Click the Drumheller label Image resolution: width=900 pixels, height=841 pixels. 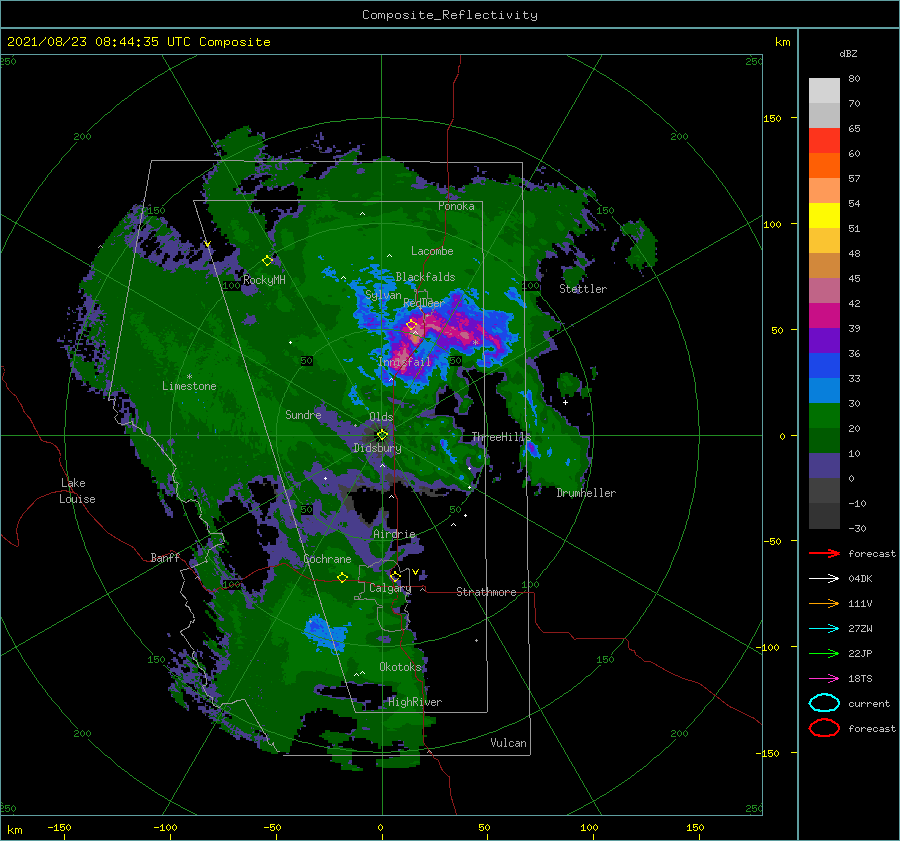(x=586, y=493)
